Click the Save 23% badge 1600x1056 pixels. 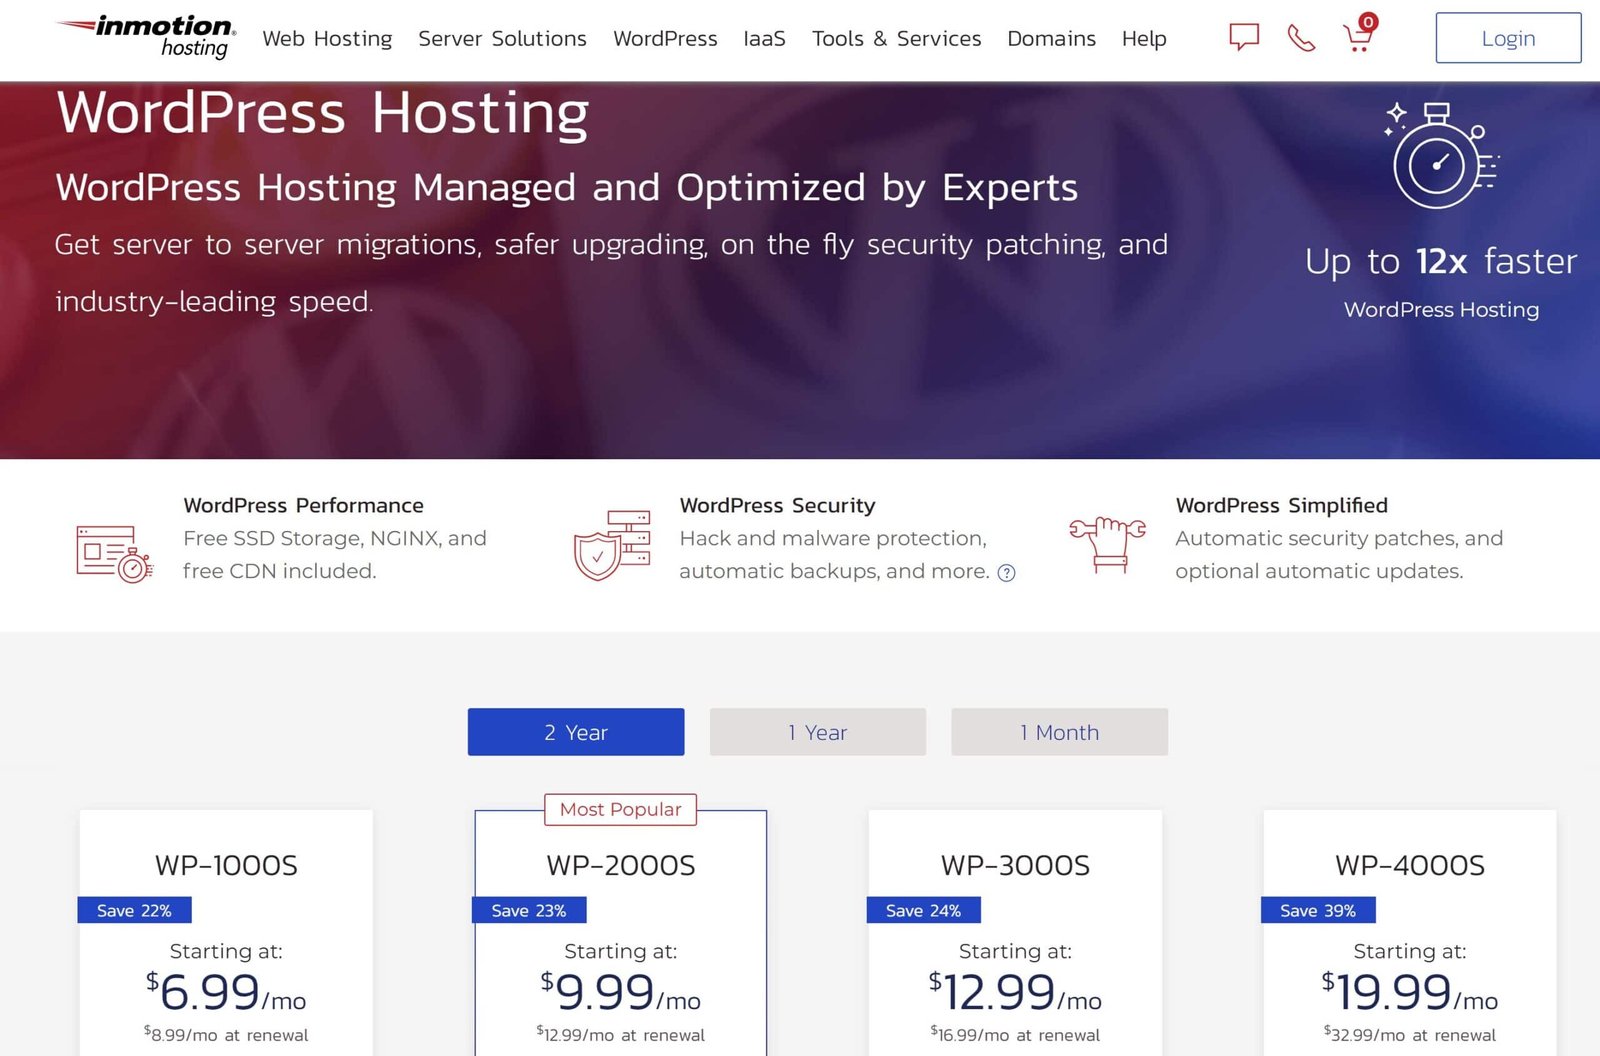click(529, 910)
